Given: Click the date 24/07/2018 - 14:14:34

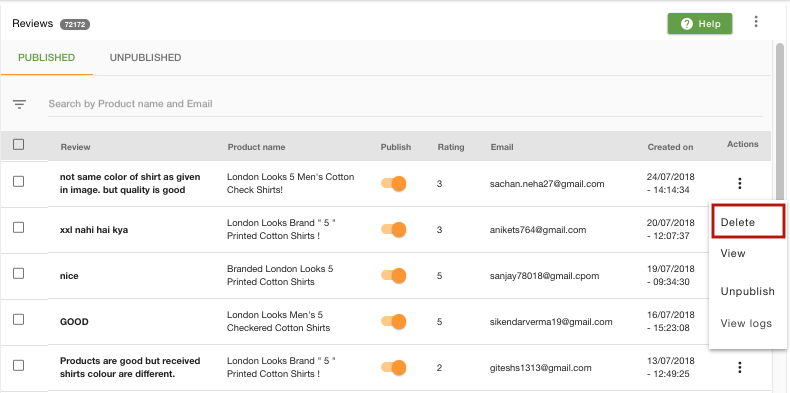Looking at the screenshot, I should [671, 183].
